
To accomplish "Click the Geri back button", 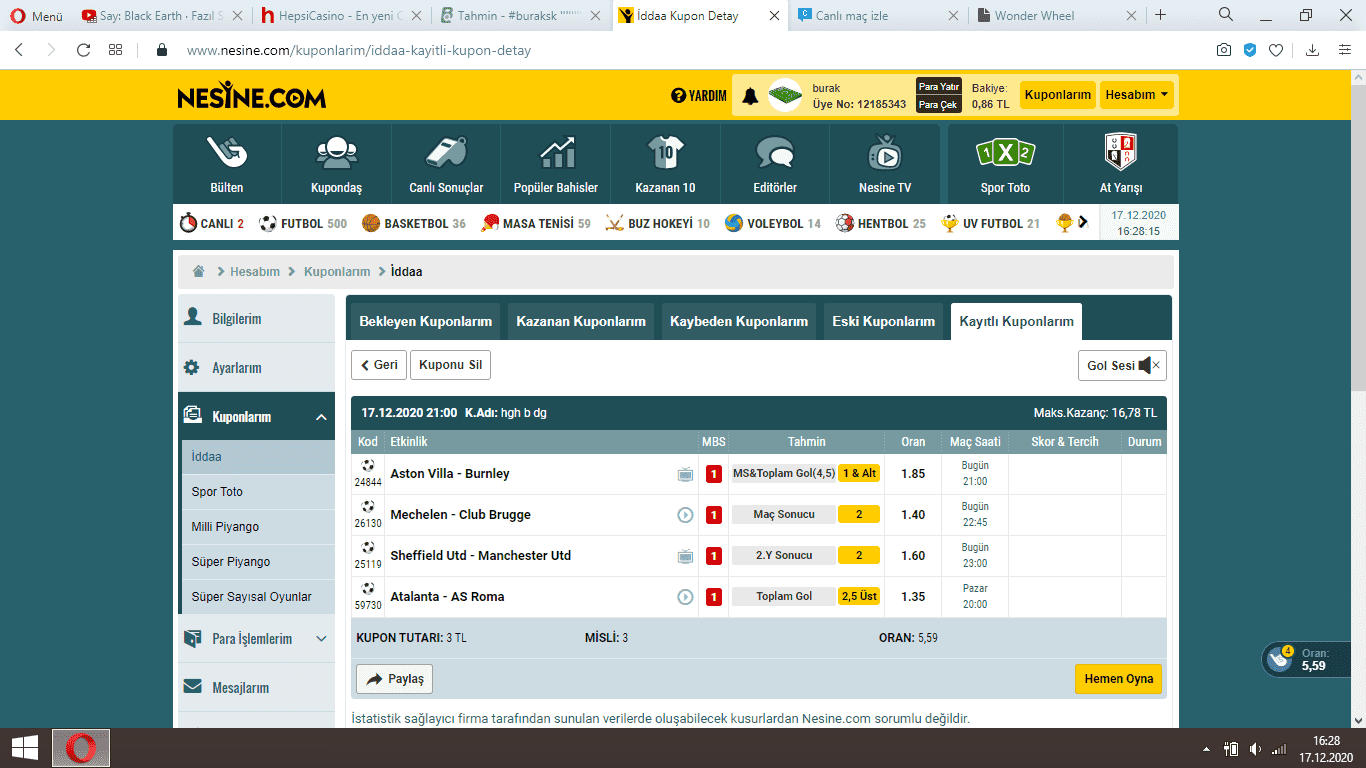I will pyautogui.click(x=379, y=365).
